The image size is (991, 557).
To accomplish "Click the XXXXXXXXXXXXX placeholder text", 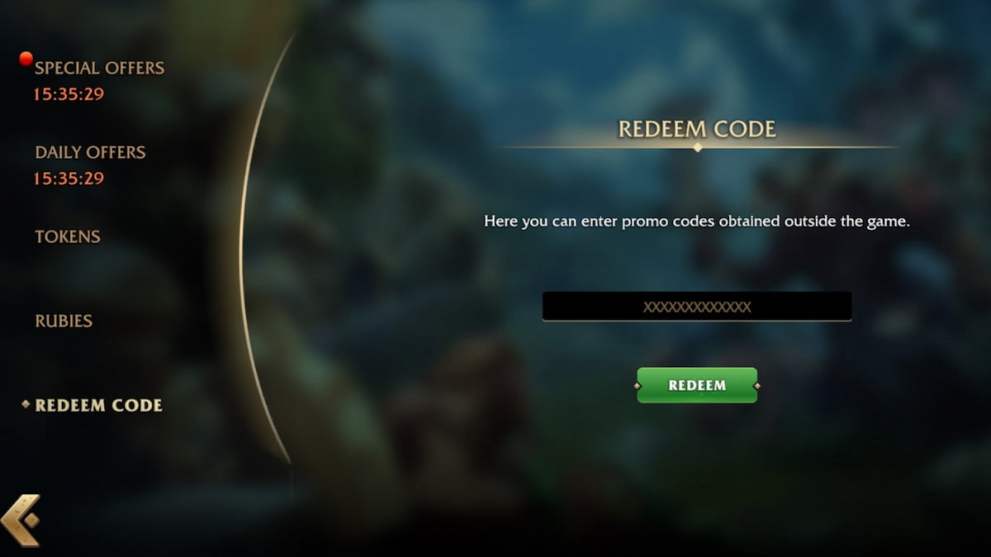I will [x=697, y=307].
